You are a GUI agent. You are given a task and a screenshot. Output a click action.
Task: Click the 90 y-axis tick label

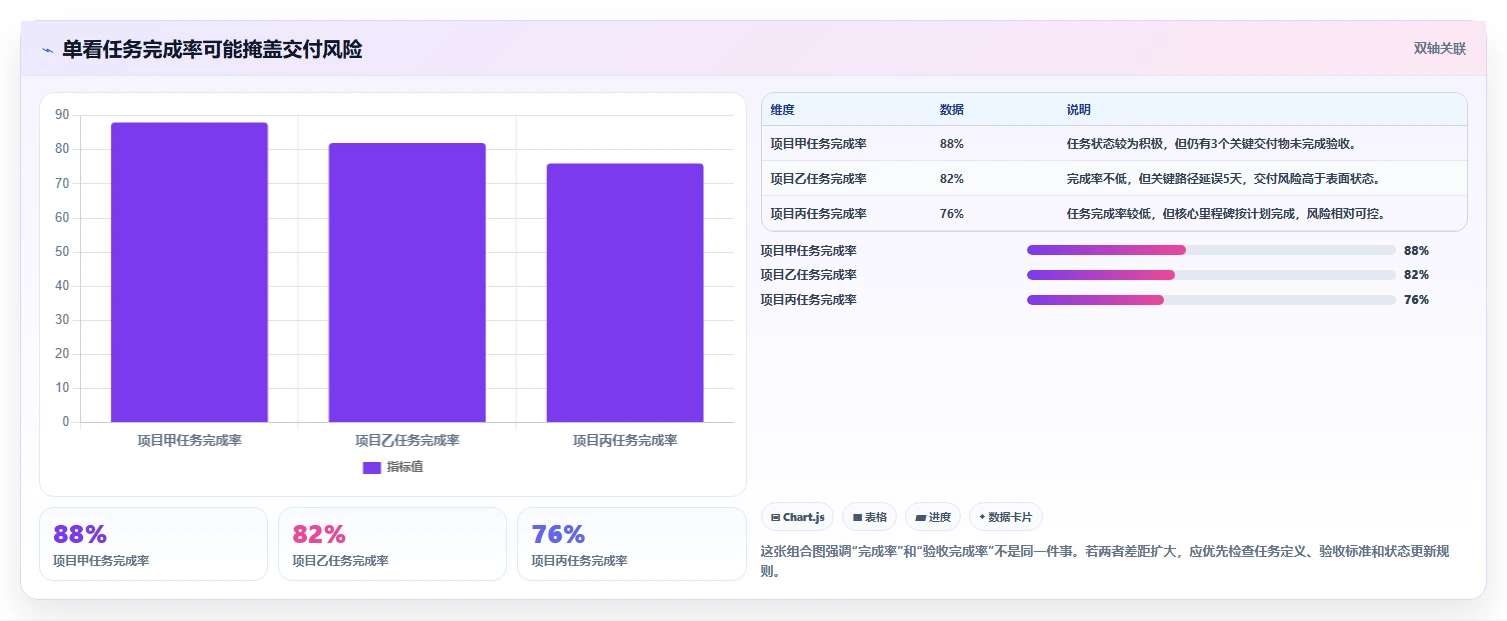(62, 115)
